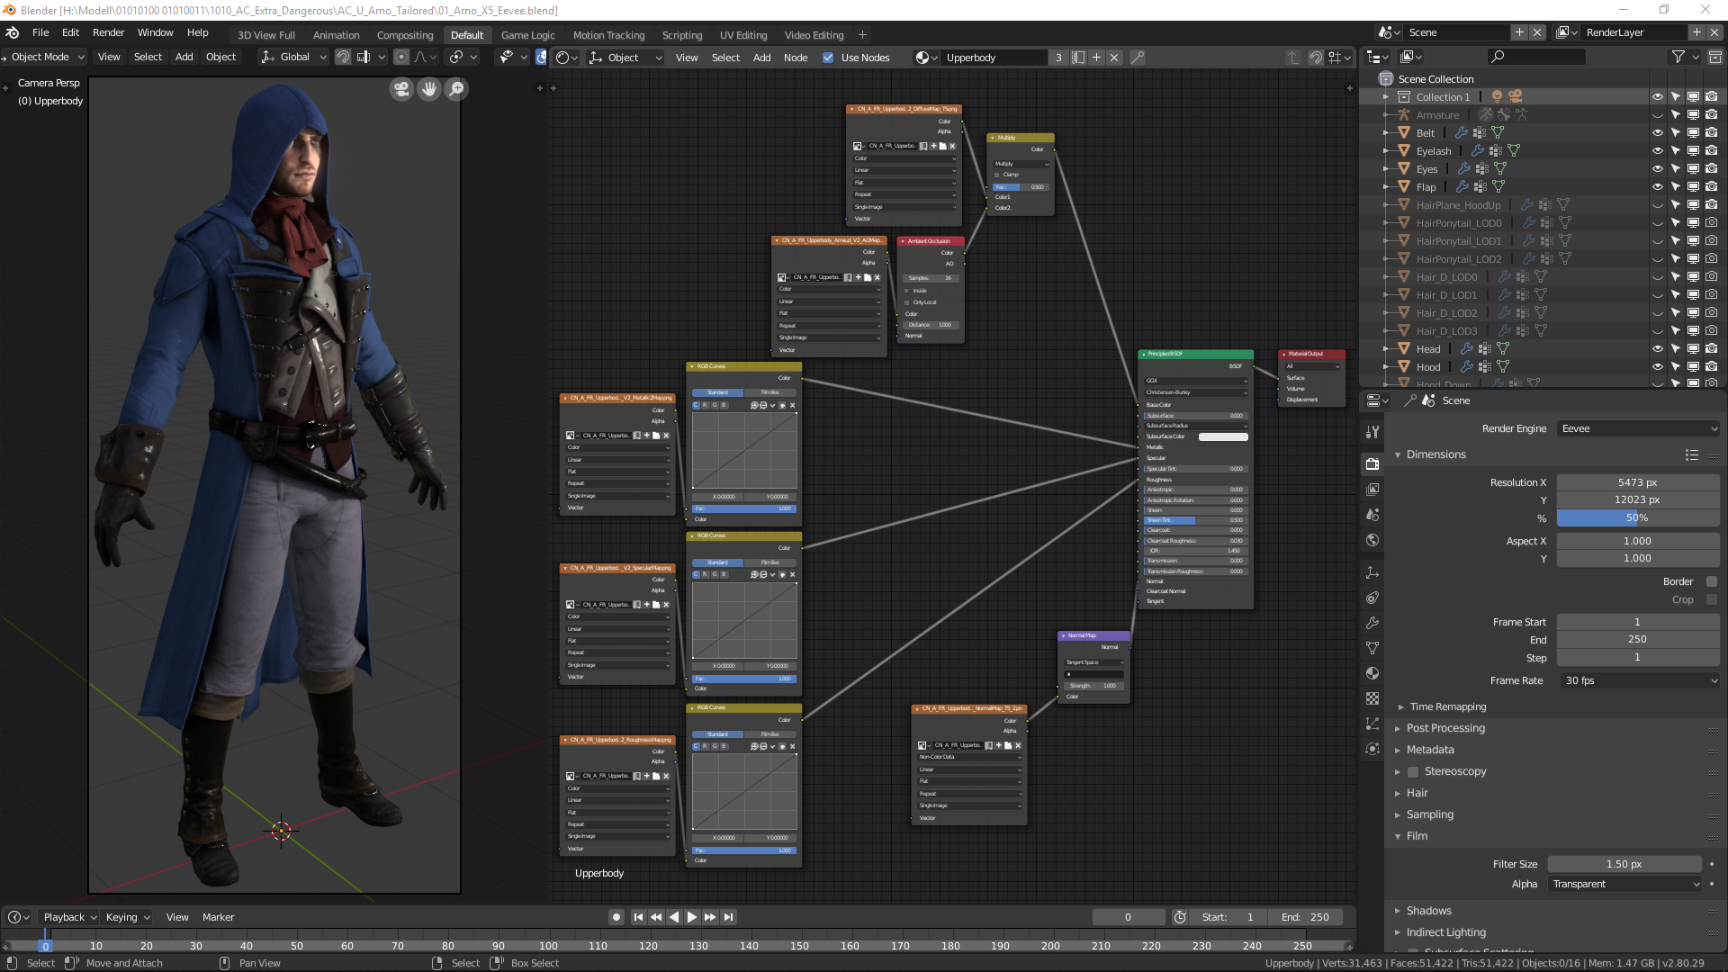Screen dimensions: 1728x972
Task: Click the Head mesh data triangle icon
Action: [1503, 349]
